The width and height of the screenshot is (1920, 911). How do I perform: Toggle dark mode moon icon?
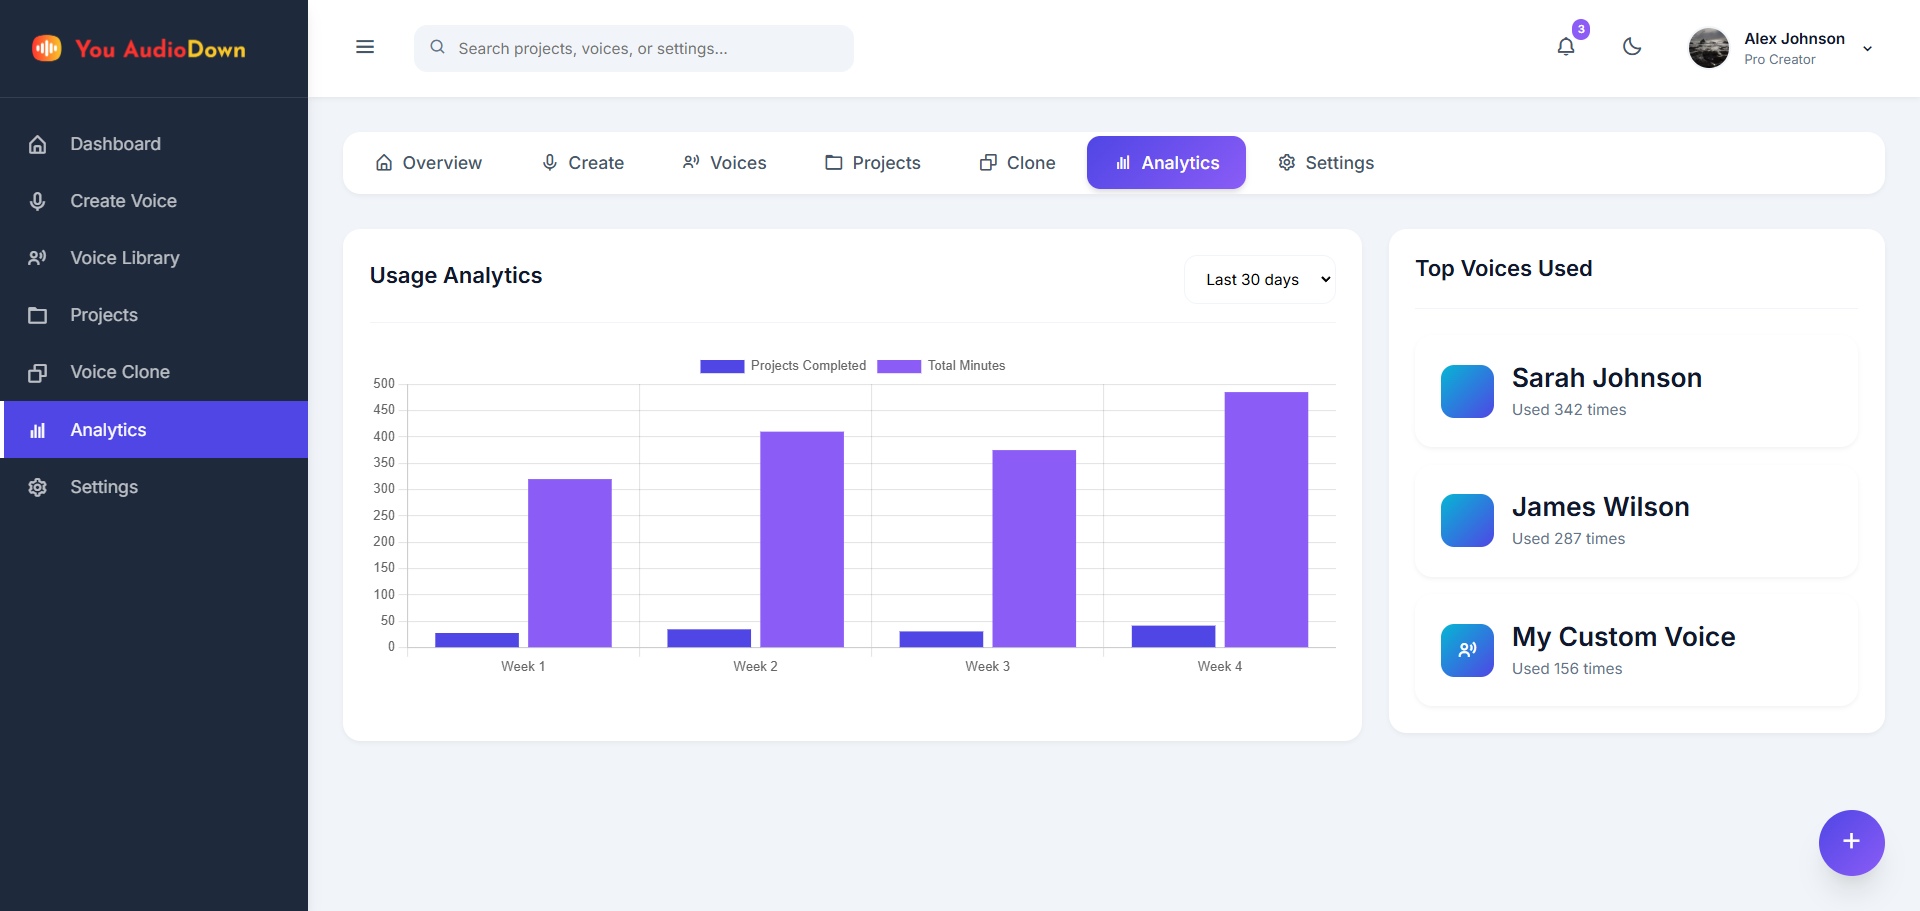point(1632,47)
